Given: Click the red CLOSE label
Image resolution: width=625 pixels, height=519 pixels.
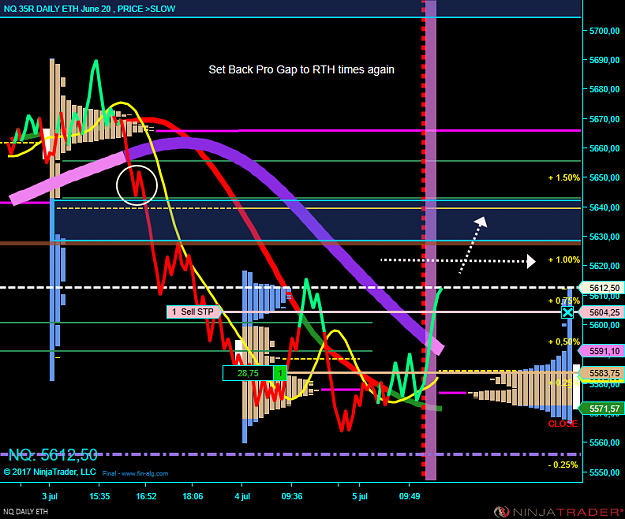Looking at the screenshot, I should click(x=563, y=424).
